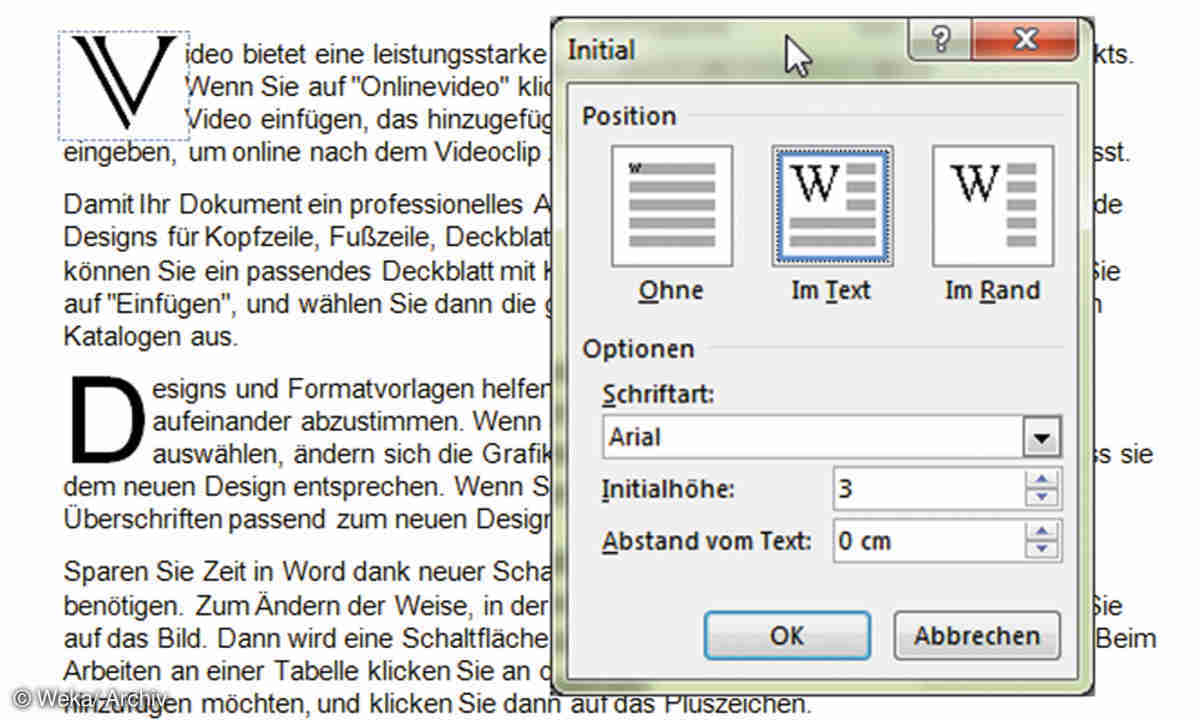Image resolution: width=1200 pixels, height=720 pixels.
Task: Choose the 'Im Text' drop cap position
Action: point(830,205)
